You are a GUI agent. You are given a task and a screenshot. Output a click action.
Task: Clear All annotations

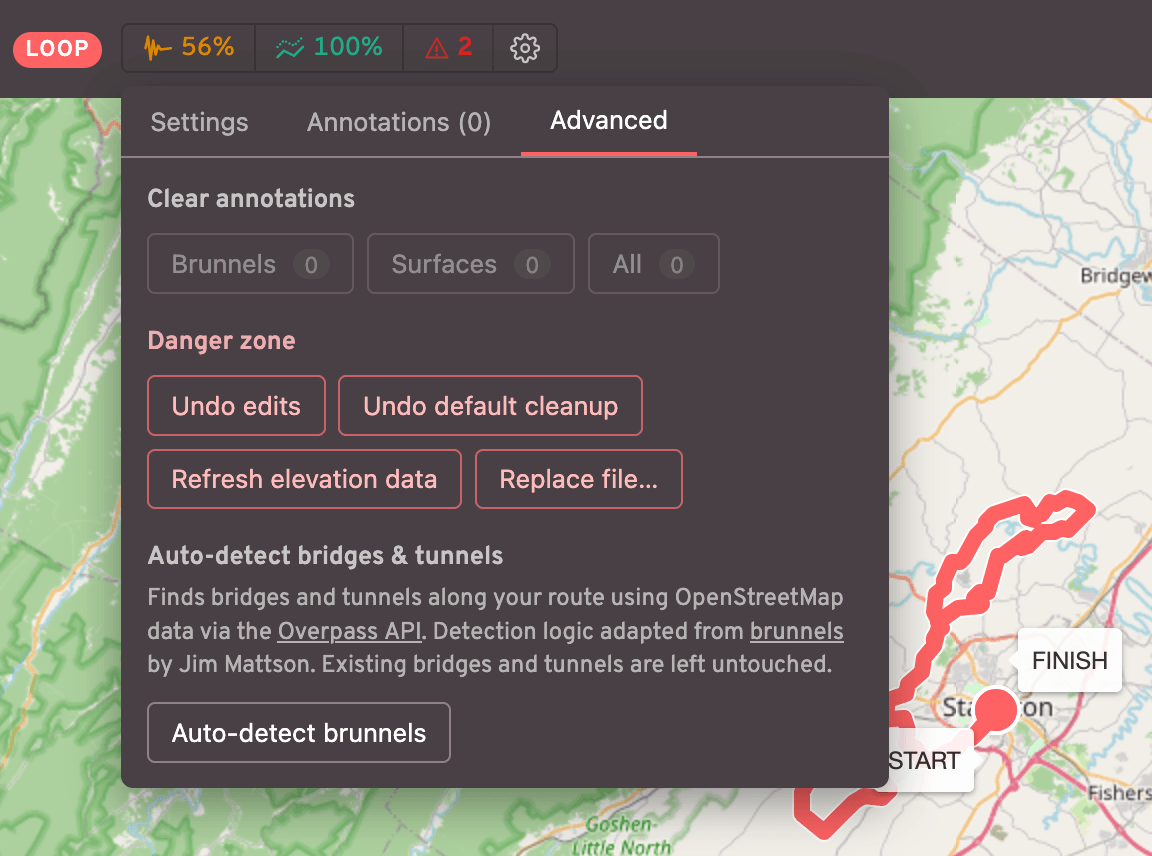(653, 264)
